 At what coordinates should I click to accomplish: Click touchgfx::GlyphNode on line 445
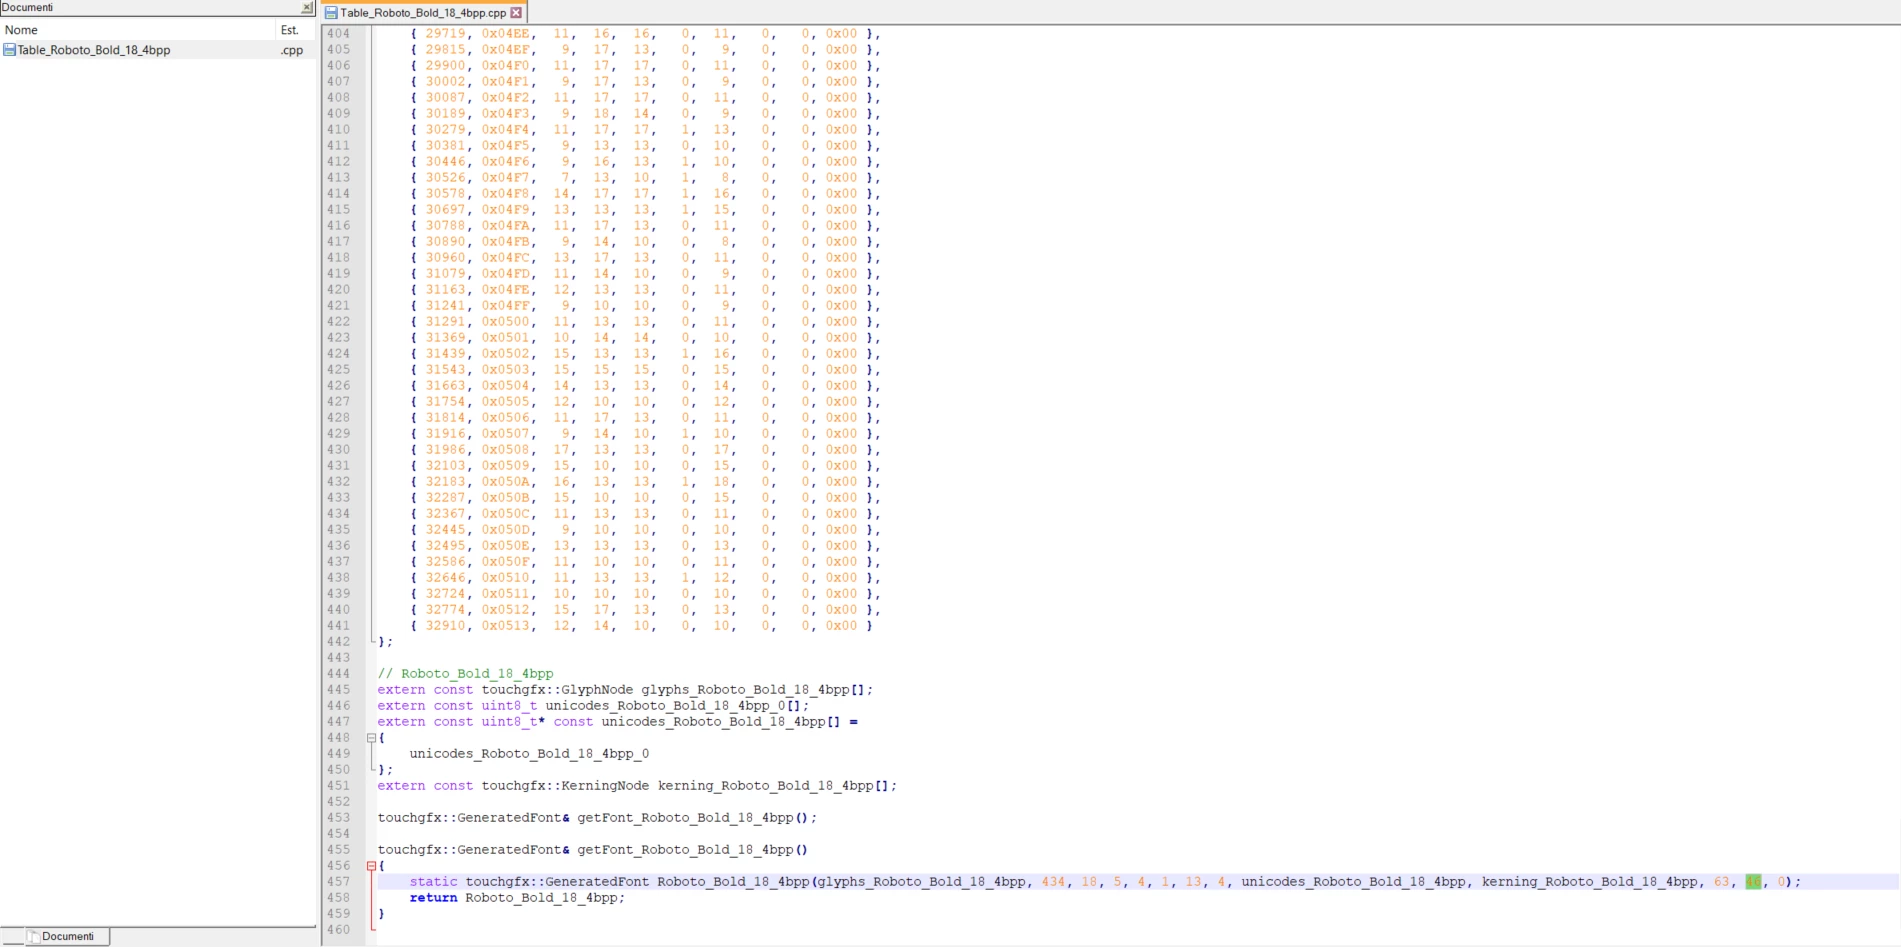coord(557,690)
